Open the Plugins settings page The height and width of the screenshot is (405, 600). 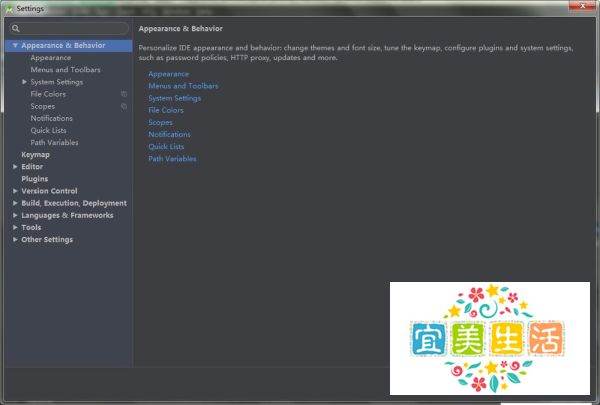point(35,179)
